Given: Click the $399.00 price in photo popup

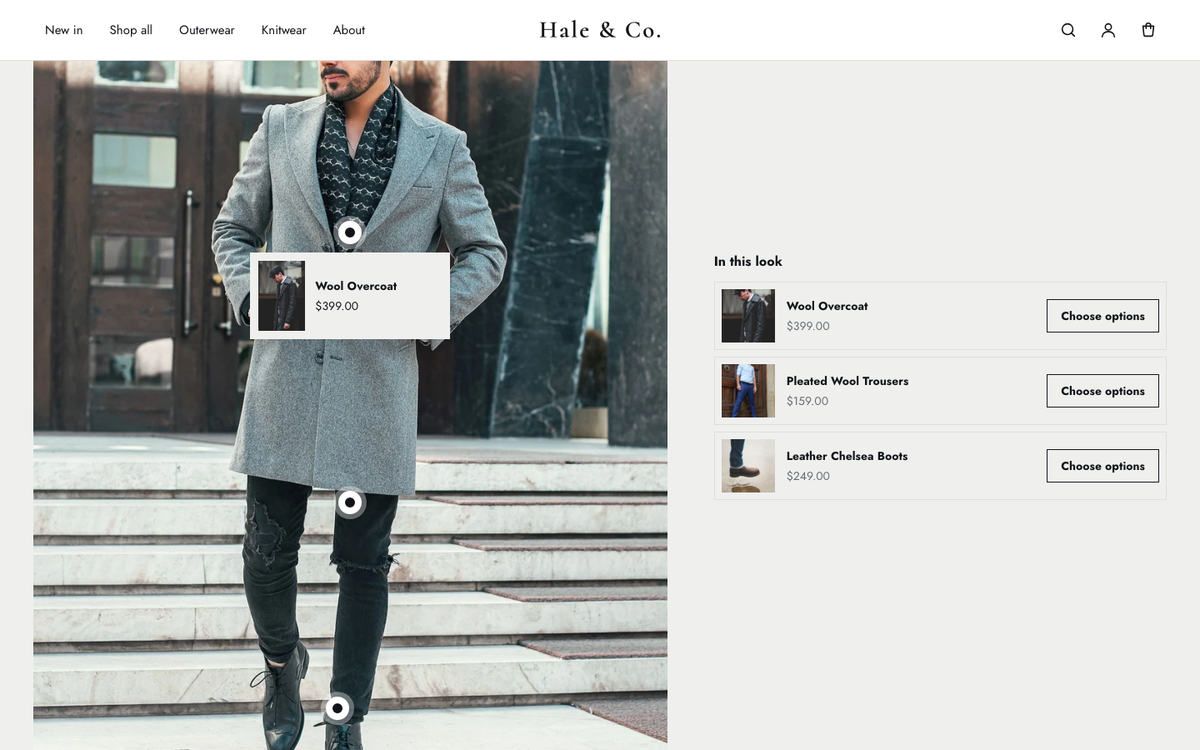Looking at the screenshot, I should 337,306.
